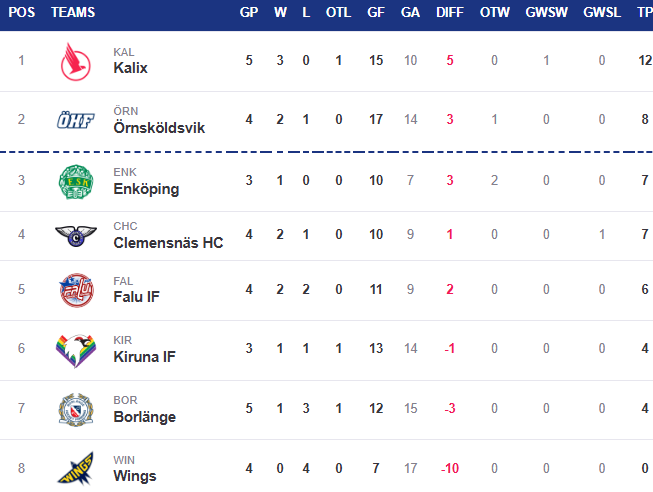The height and width of the screenshot is (492, 653).
Task: Click the Borlänge round crest logo
Action: [x=76, y=410]
